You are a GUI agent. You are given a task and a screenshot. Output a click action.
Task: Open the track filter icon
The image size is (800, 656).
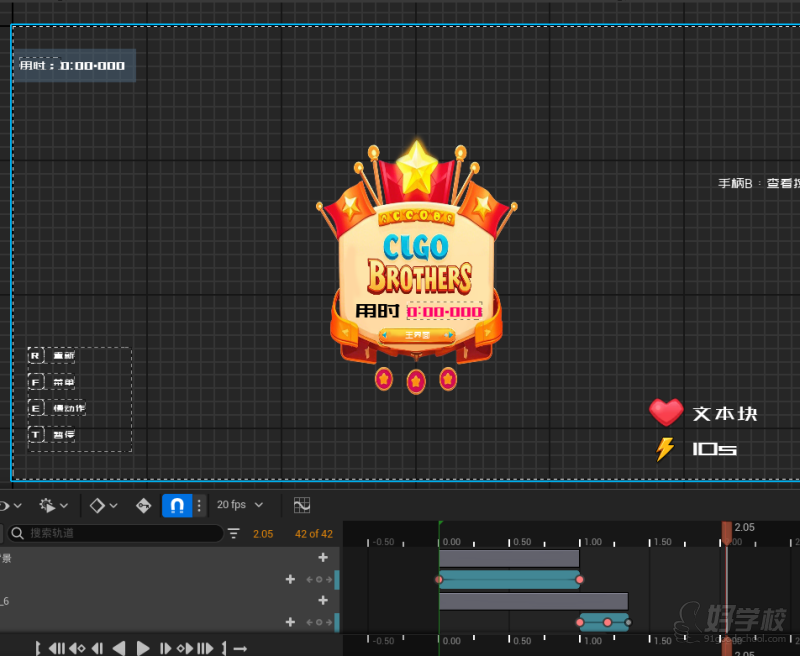pos(234,534)
